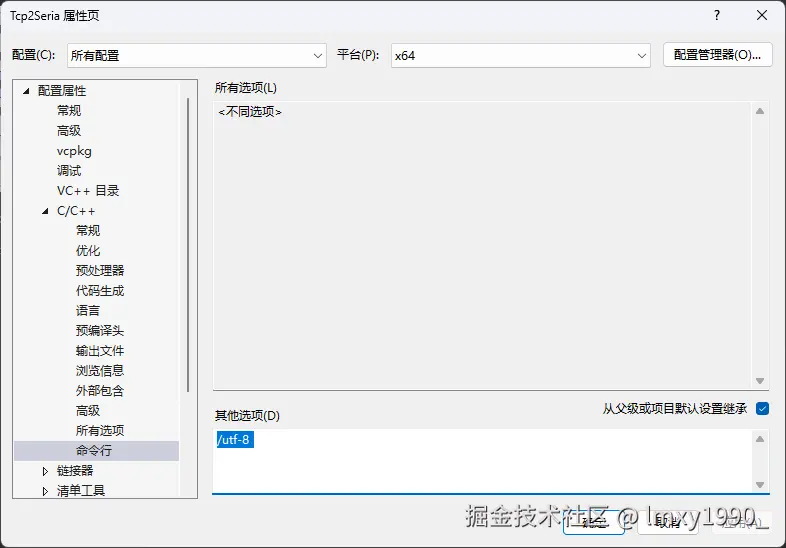Open the 平台(P) dropdown showing x64

click(520, 55)
